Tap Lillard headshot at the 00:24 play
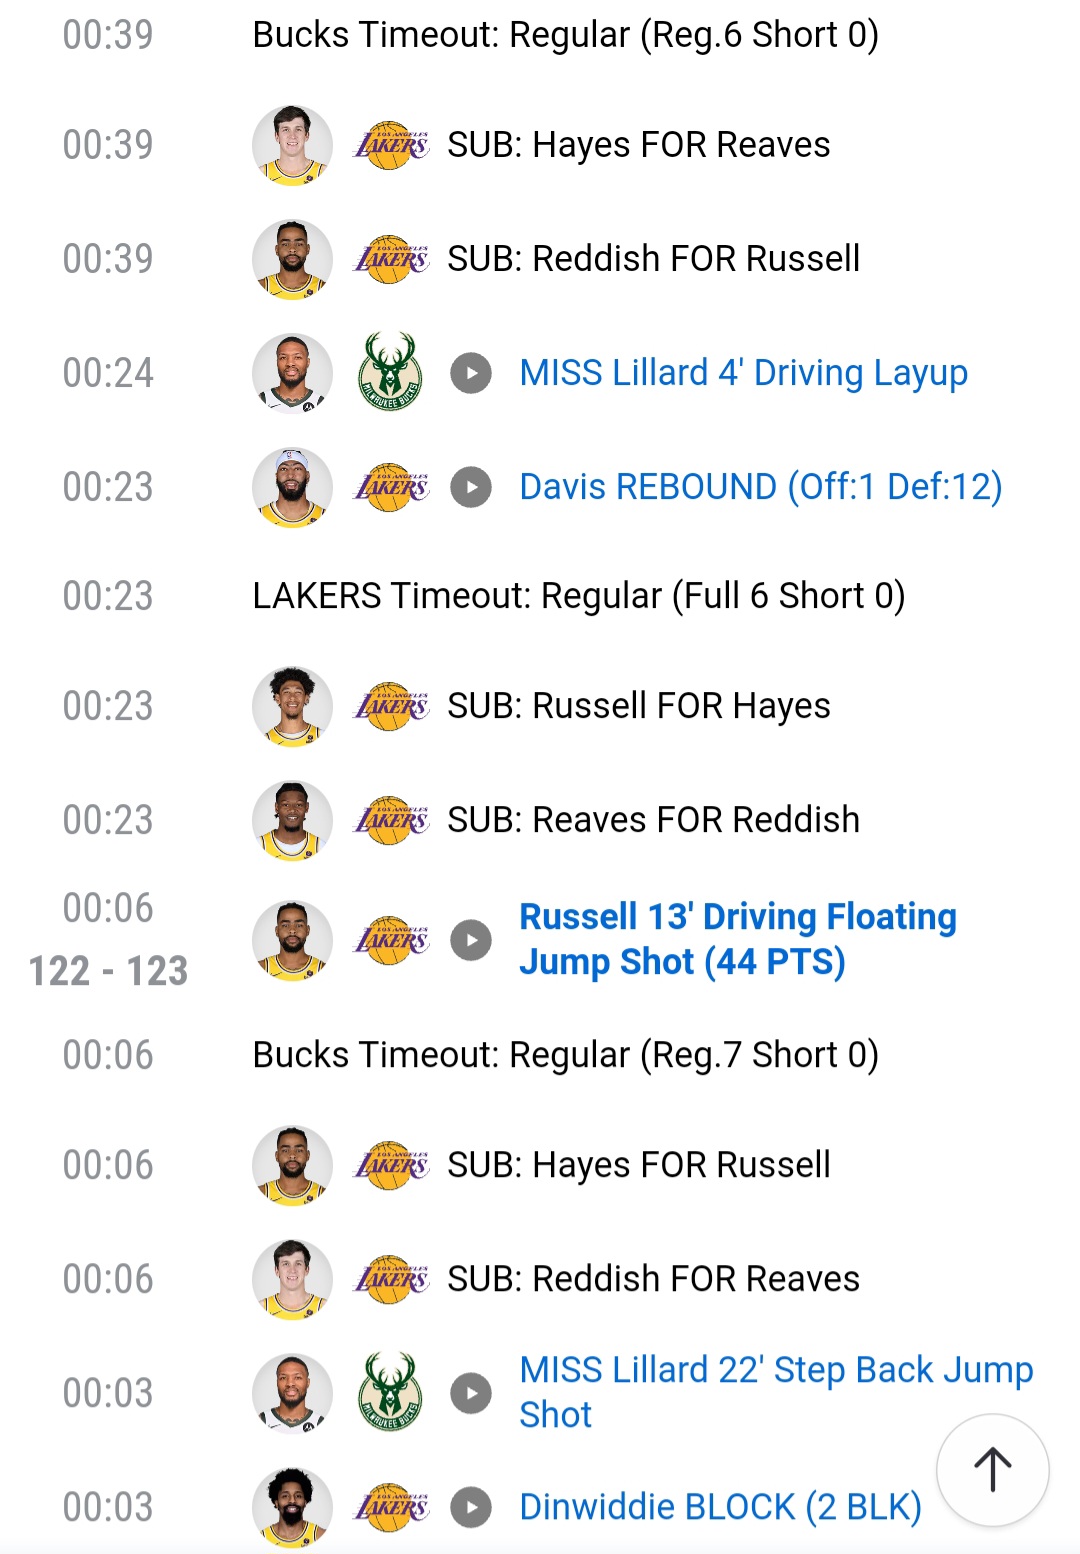The image size is (1080, 1554). point(292,373)
